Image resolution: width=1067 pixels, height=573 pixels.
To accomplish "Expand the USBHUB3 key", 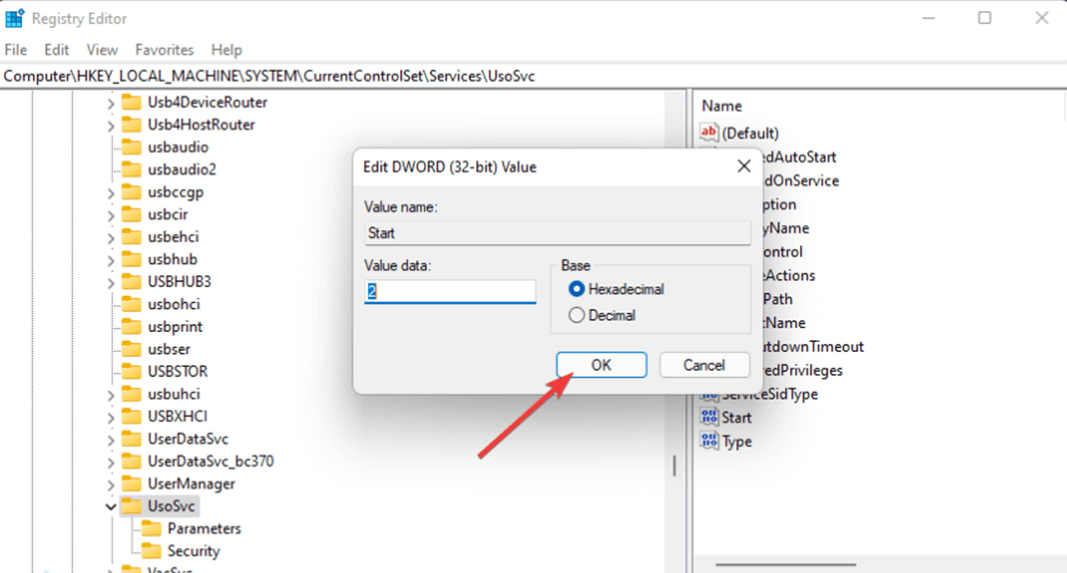I will (x=110, y=283).
